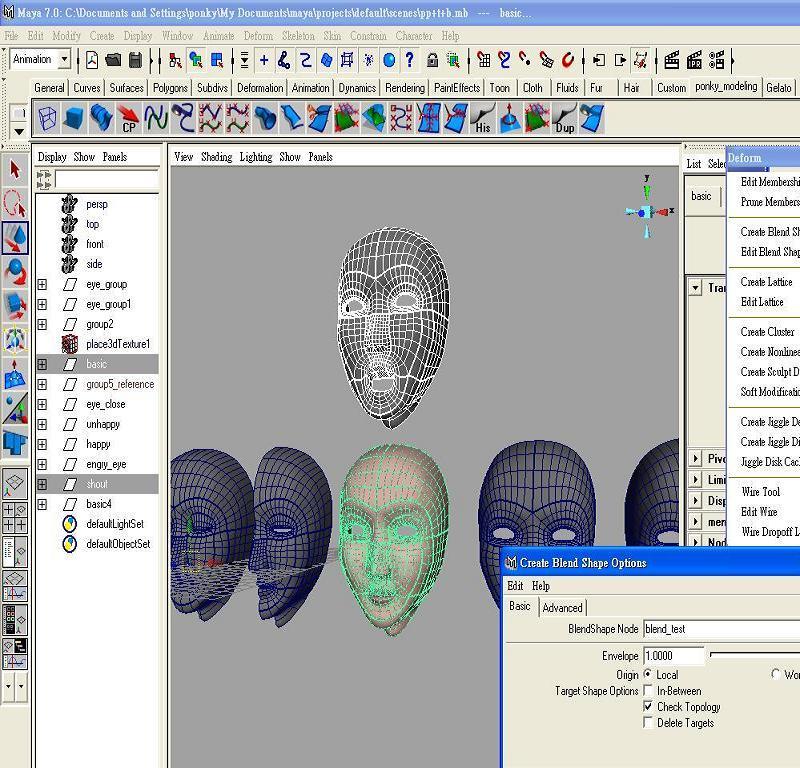The image size is (800, 768).
Task: Click the Open Scene folder icon
Action: coord(113,60)
